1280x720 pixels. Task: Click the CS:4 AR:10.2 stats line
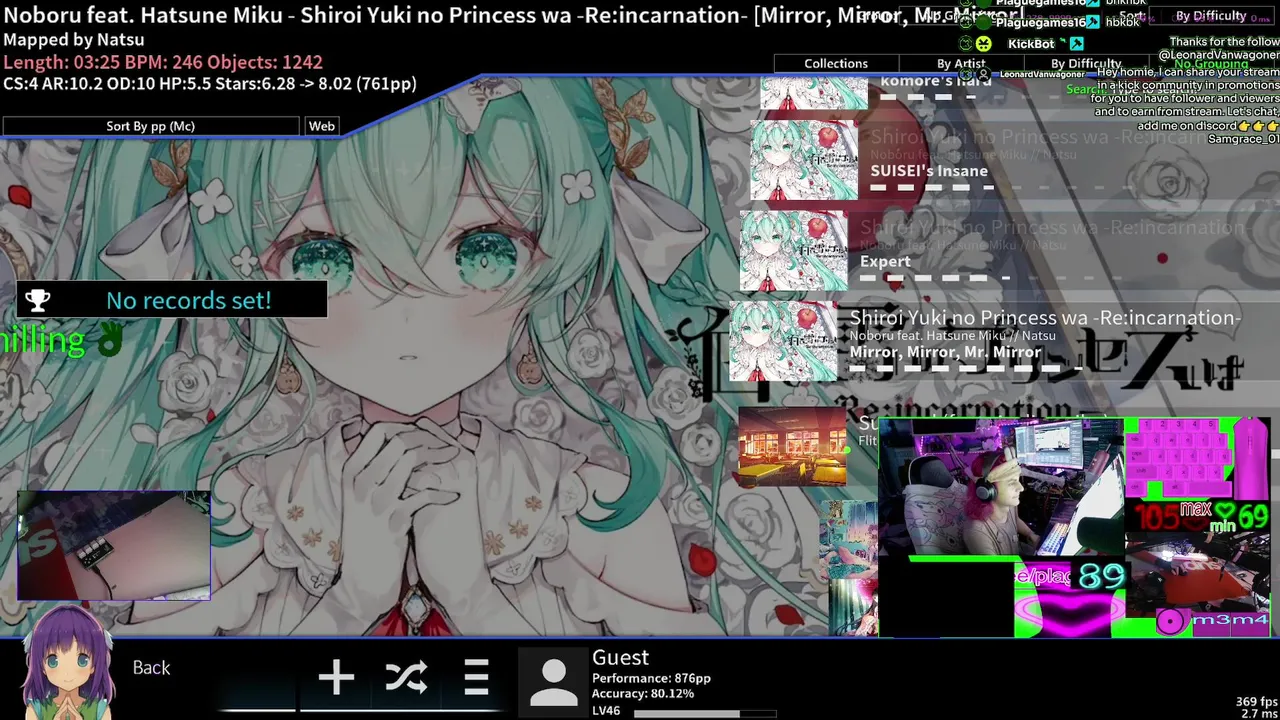(210, 84)
